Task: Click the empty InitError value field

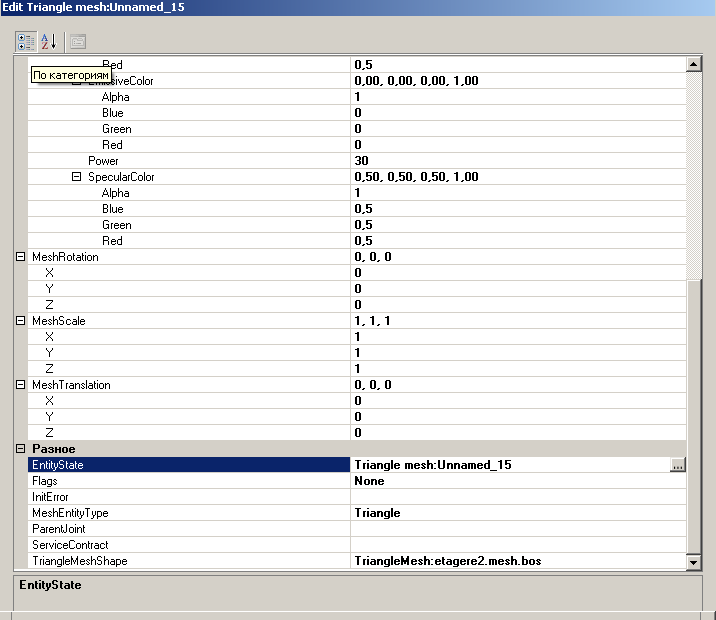Action: (518, 497)
